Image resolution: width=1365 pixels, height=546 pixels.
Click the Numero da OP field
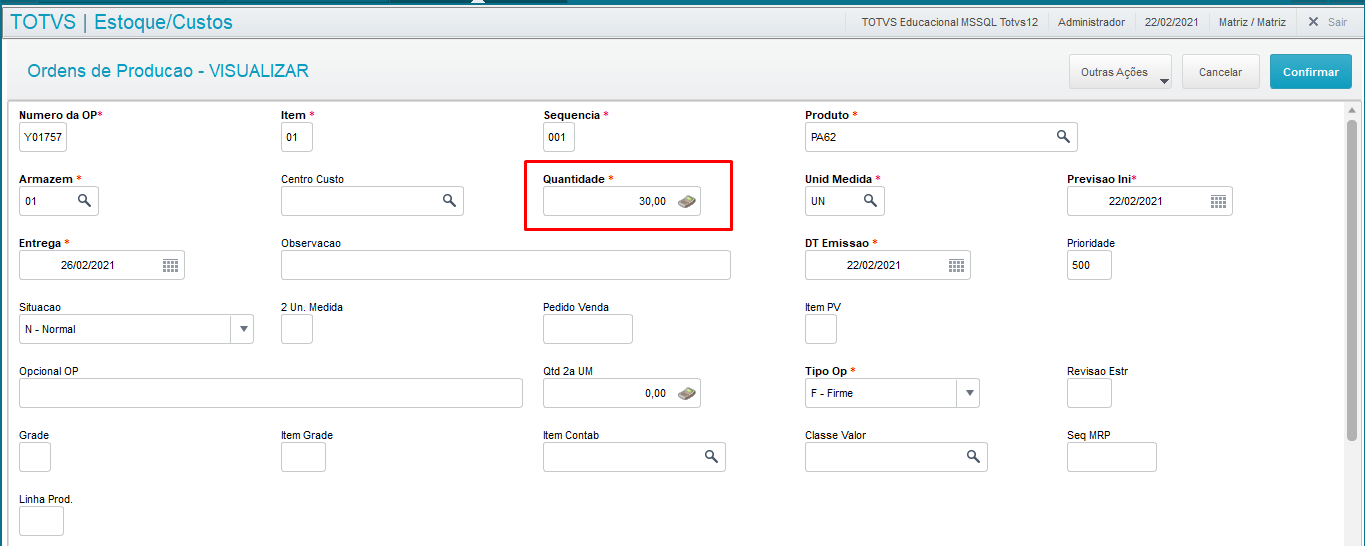[43, 137]
